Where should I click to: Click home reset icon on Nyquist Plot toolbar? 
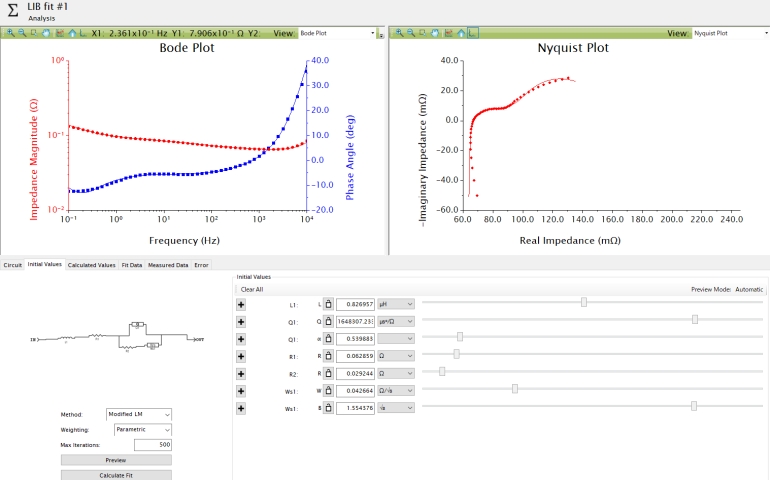pyautogui.click(x=461, y=33)
